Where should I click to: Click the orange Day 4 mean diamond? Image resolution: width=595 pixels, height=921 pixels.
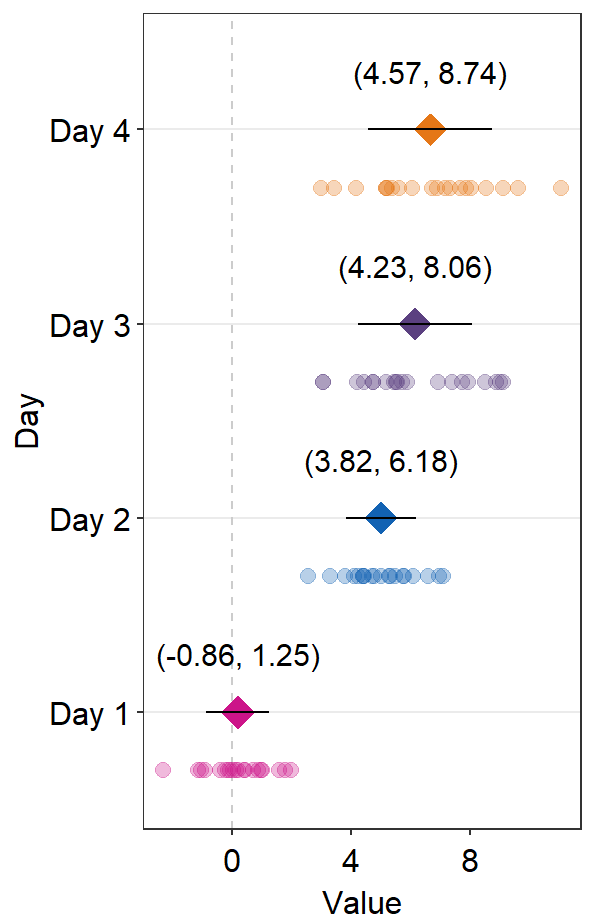(430, 129)
